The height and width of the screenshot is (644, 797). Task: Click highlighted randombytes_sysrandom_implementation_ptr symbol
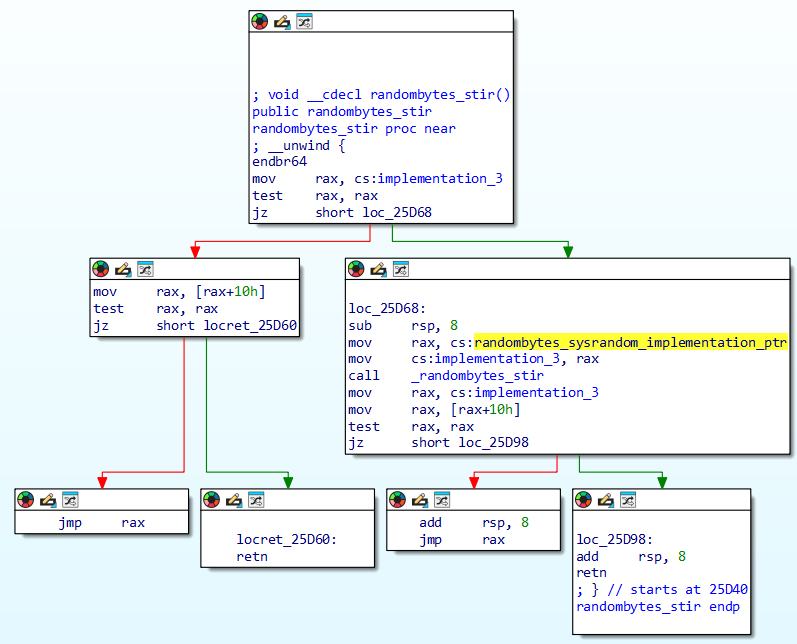coord(631,343)
